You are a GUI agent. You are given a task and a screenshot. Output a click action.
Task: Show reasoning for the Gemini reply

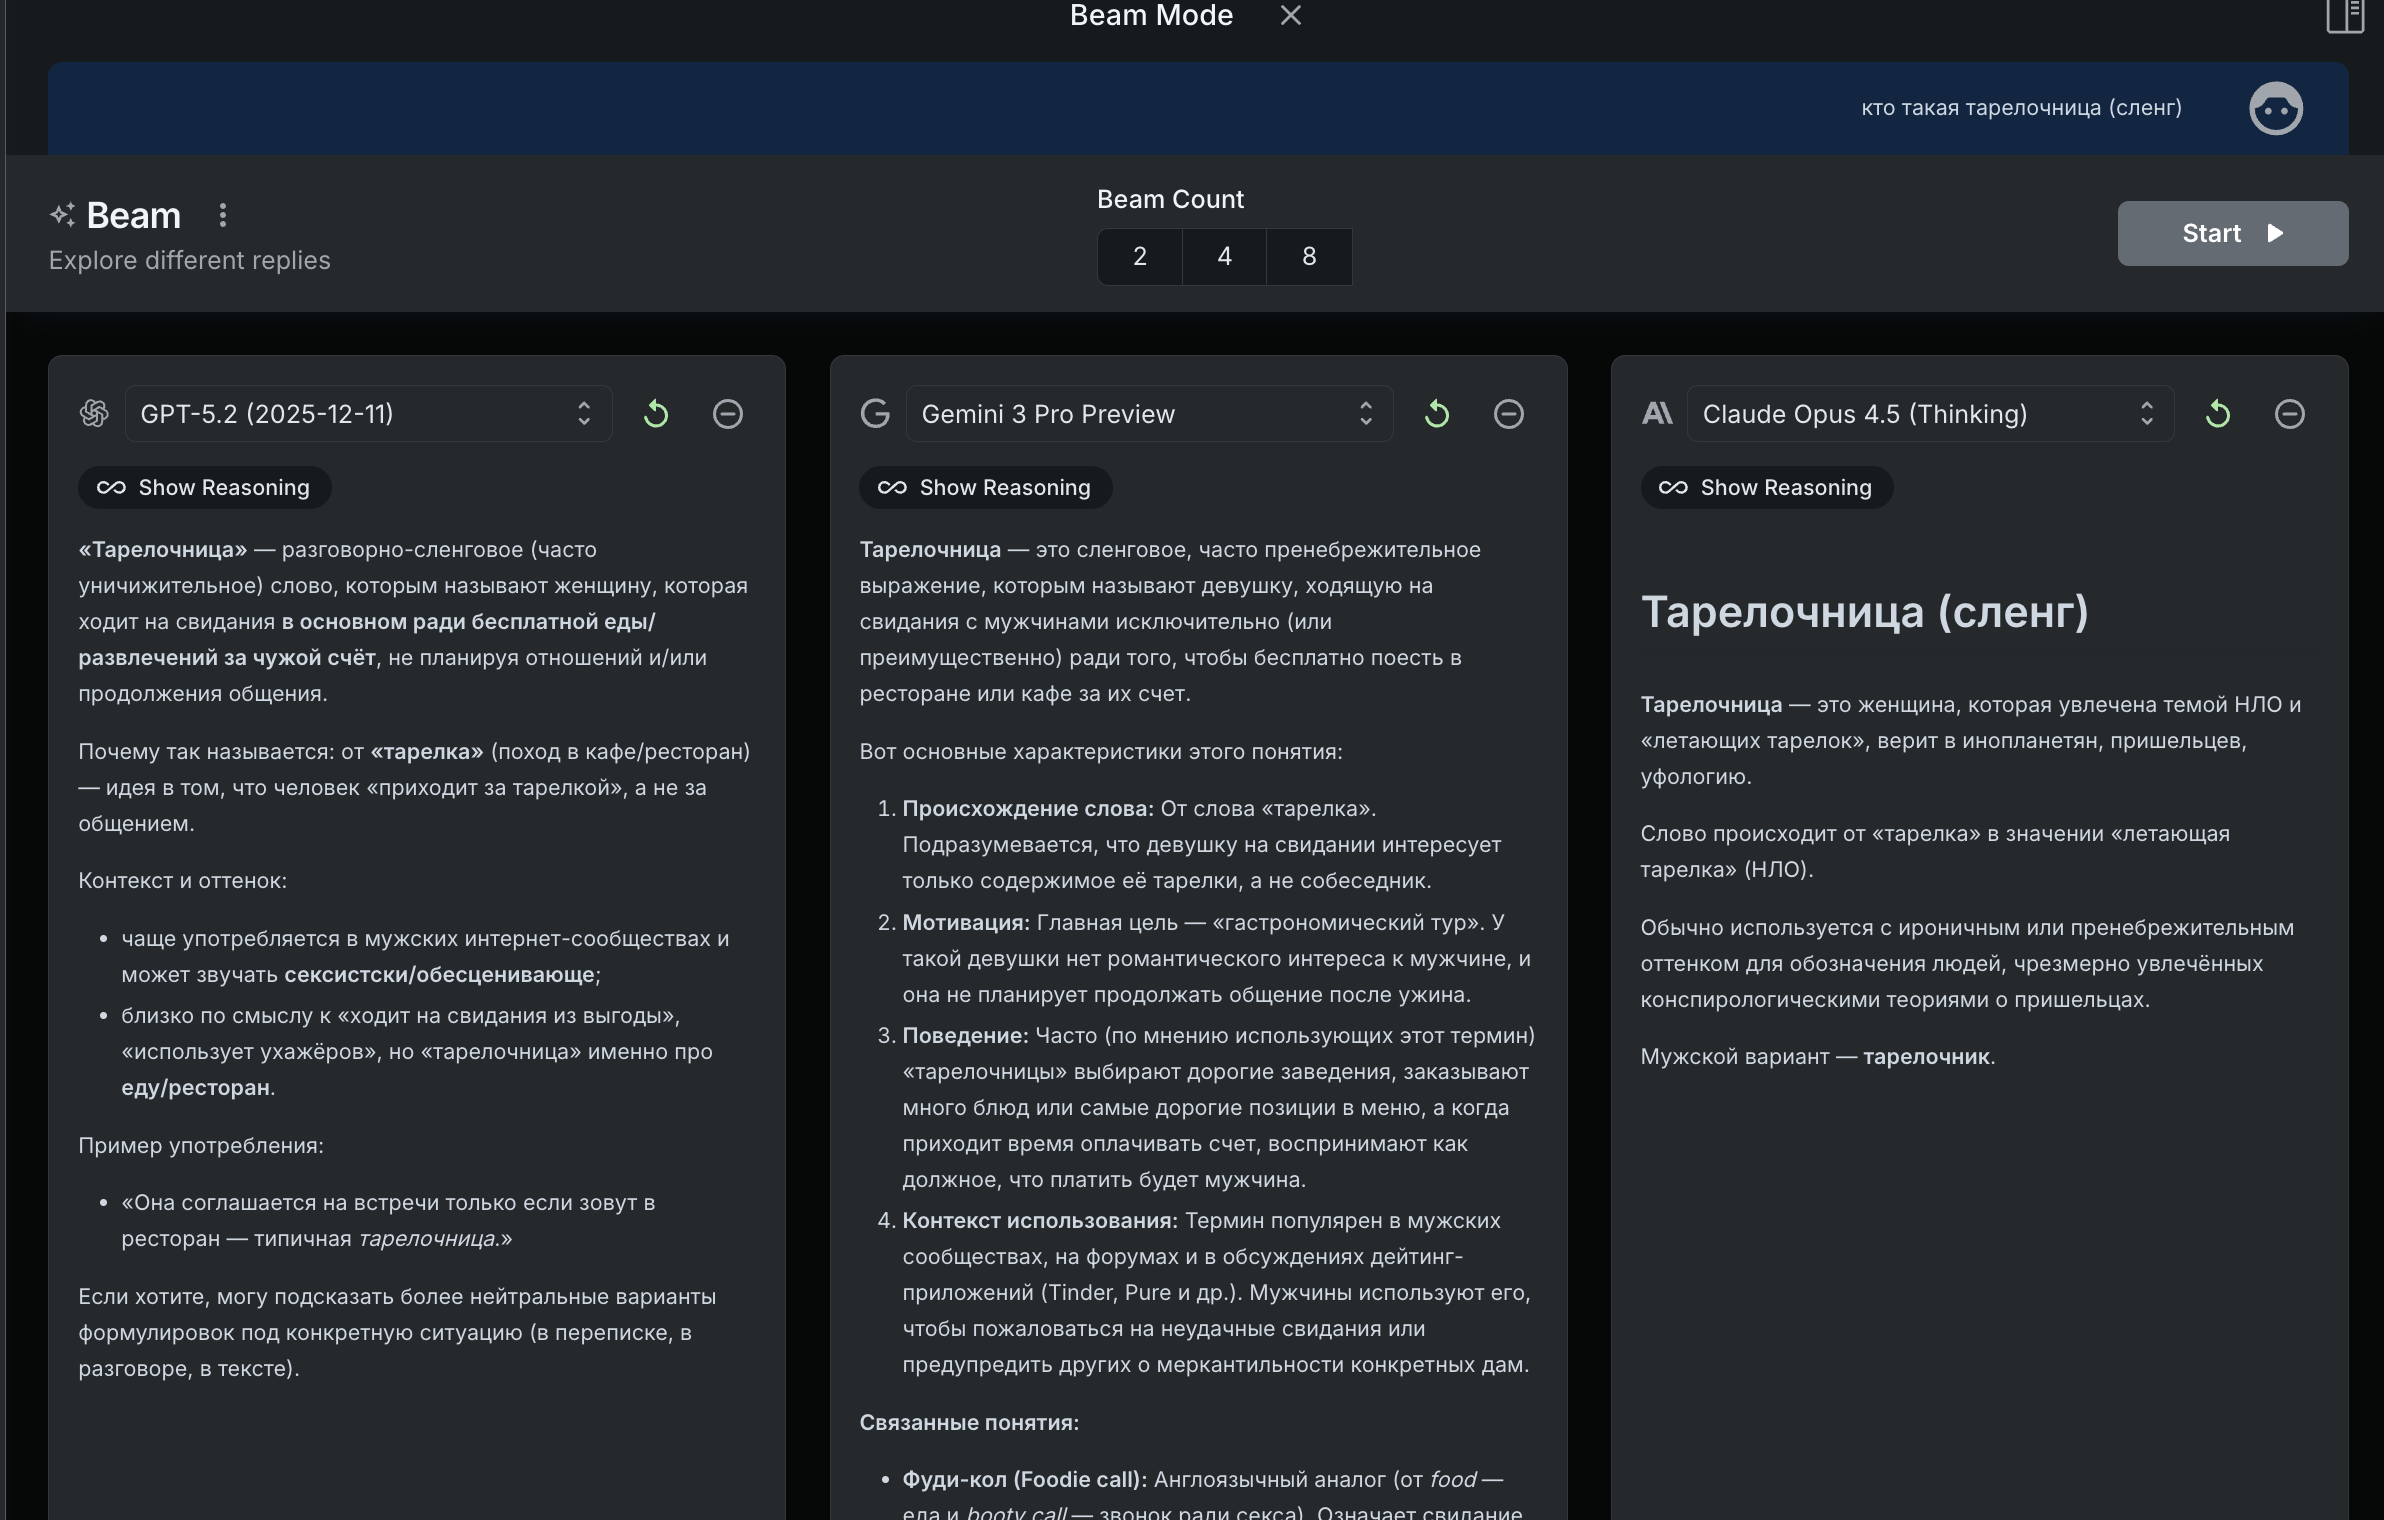coord(986,488)
